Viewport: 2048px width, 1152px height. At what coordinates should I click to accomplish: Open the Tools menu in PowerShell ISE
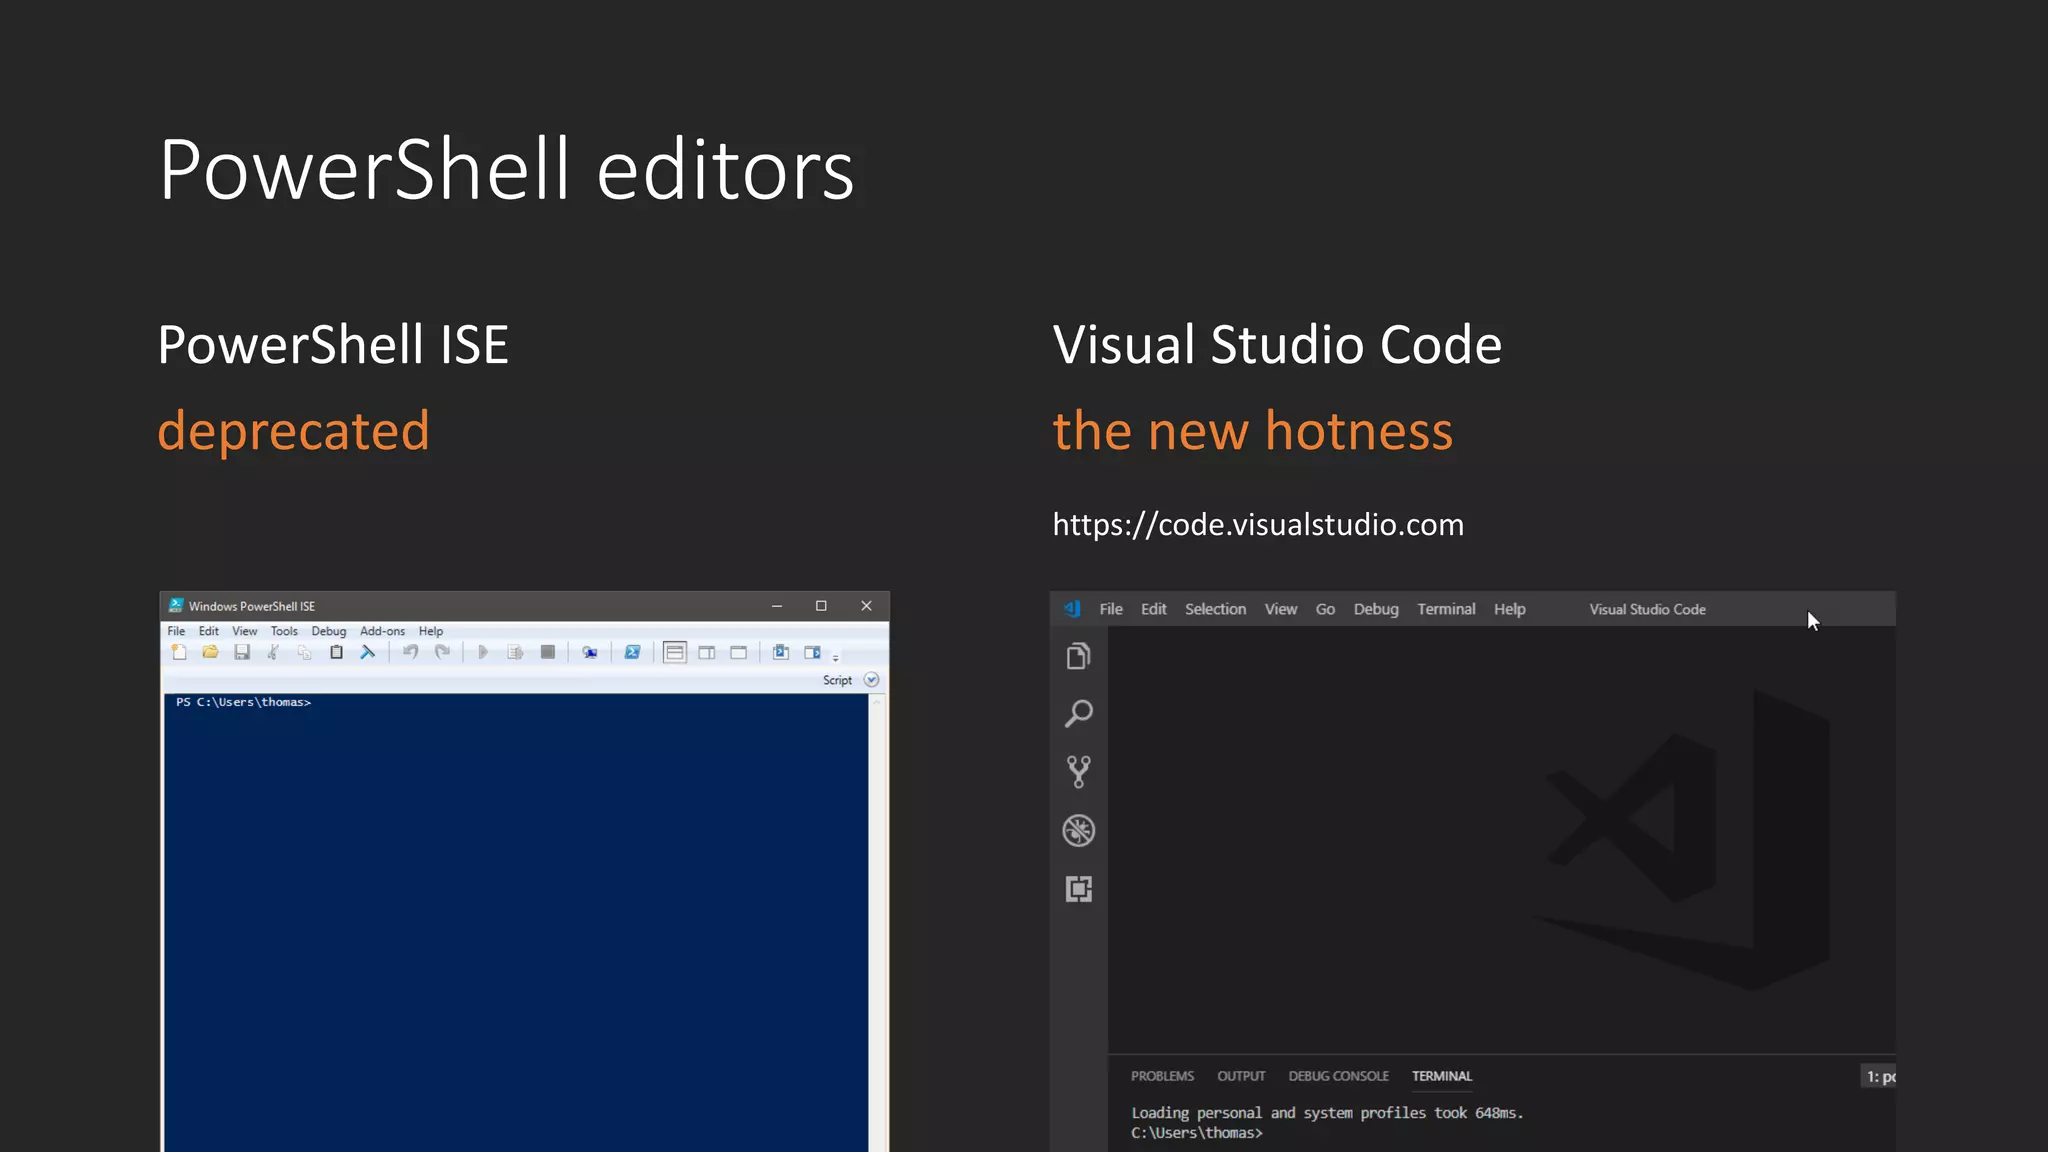284,631
